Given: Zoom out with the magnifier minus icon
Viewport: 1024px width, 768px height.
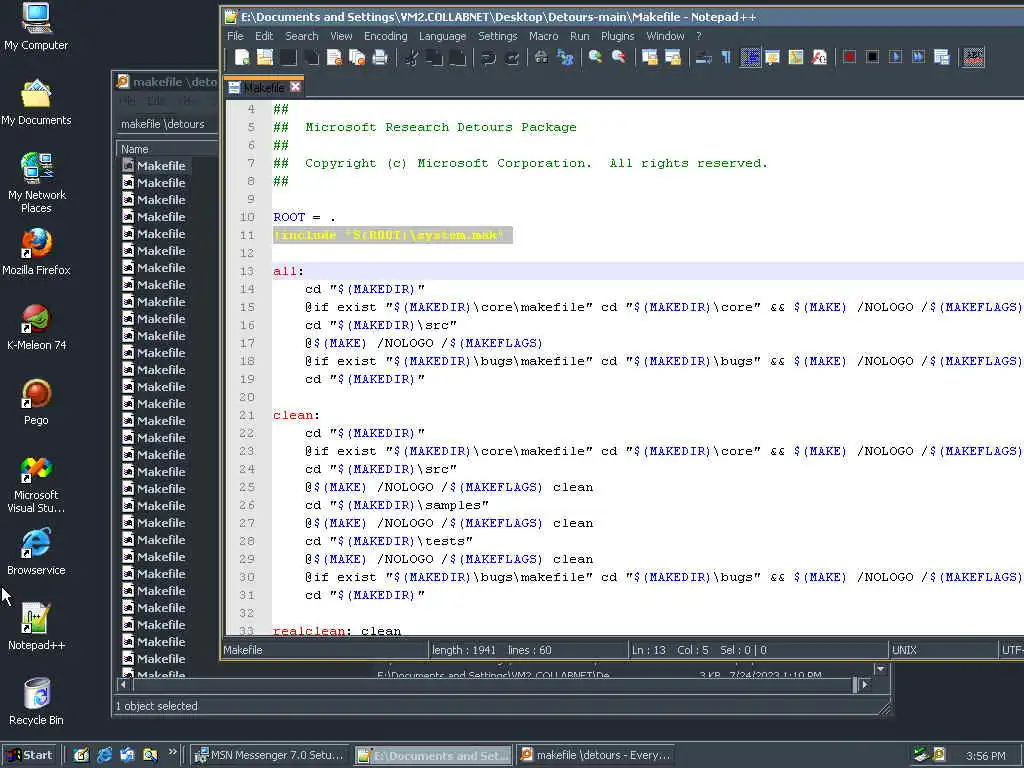Looking at the screenshot, I should coord(618,57).
